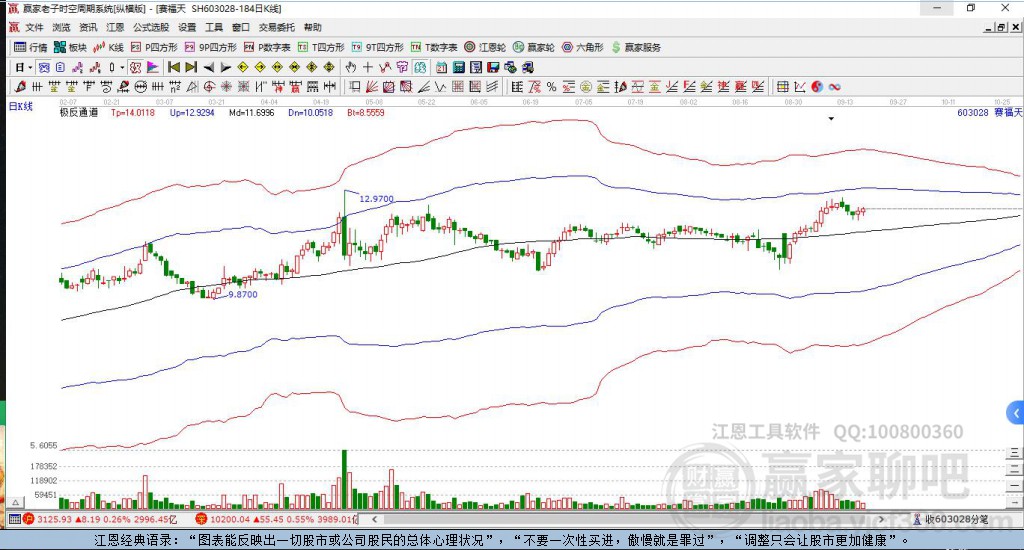1024x550 pixels.
Task: Click the colorful triangle play icon
Action: click(x=153, y=67)
